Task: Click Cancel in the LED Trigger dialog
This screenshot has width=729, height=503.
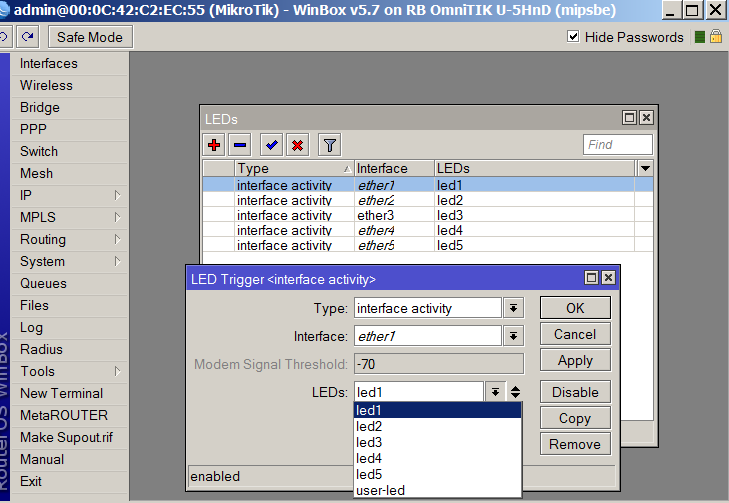Action: pos(575,334)
